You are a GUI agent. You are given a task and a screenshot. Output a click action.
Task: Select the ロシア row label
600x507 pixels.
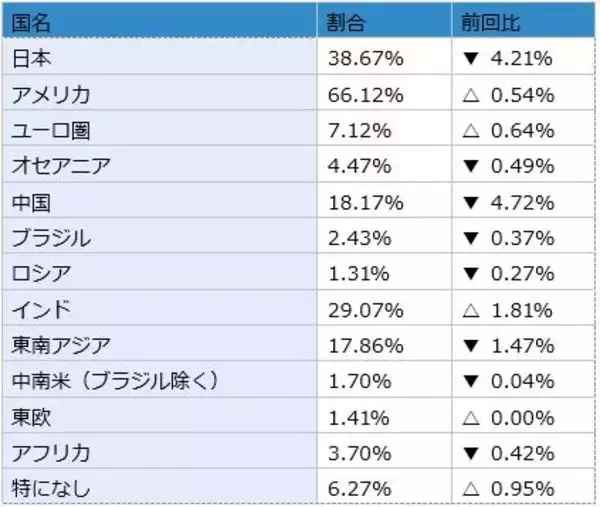pyautogui.click(x=42, y=274)
